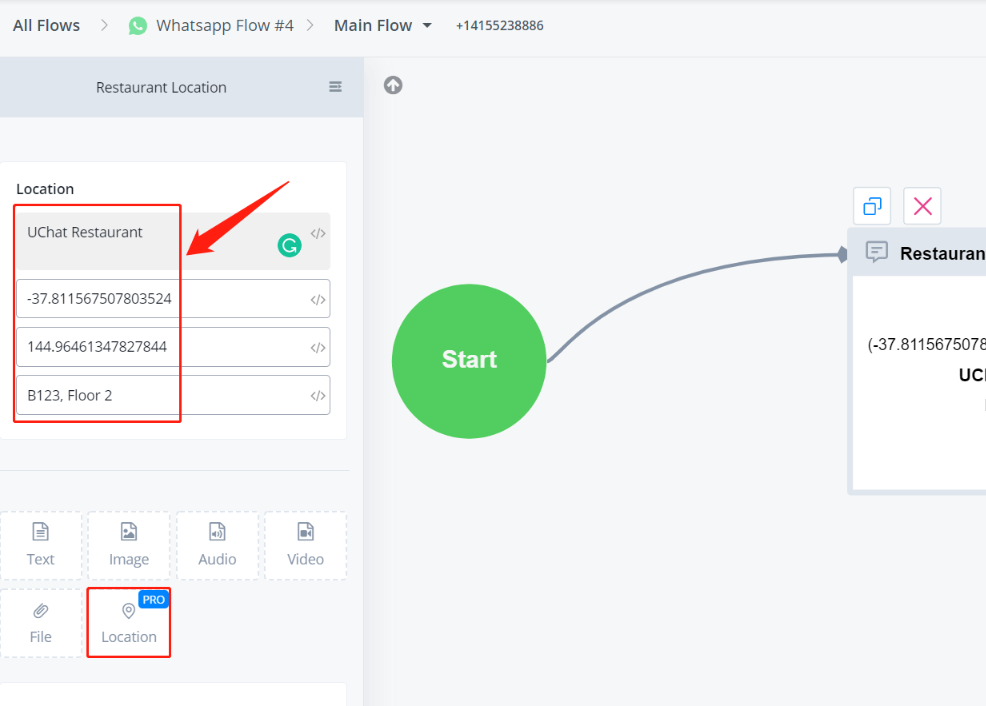Add a Location PRO block
The image size is (986, 706).
pos(129,622)
